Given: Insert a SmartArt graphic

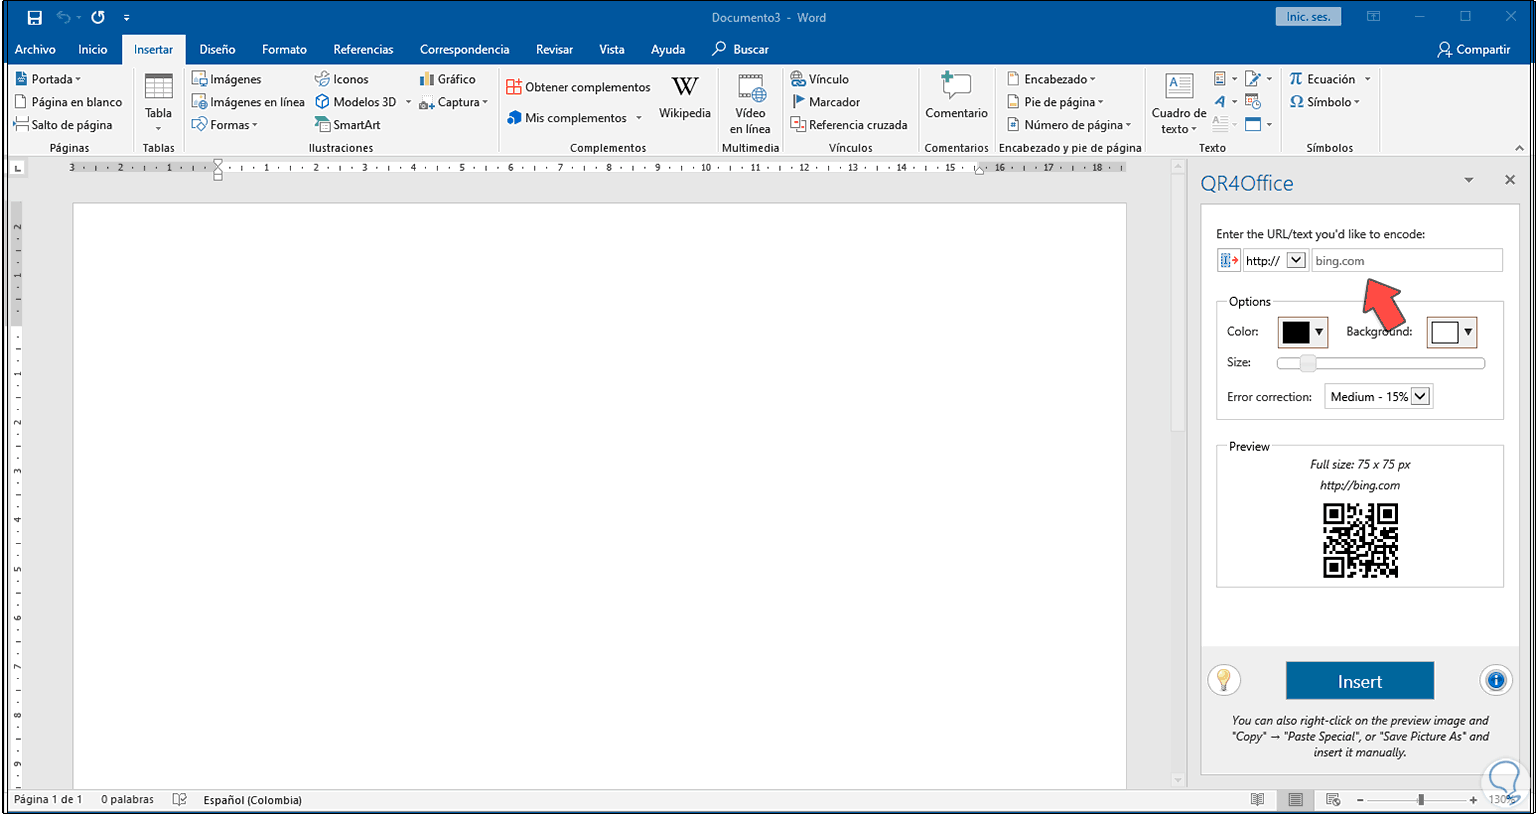Looking at the screenshot, I should pos(348,125).
